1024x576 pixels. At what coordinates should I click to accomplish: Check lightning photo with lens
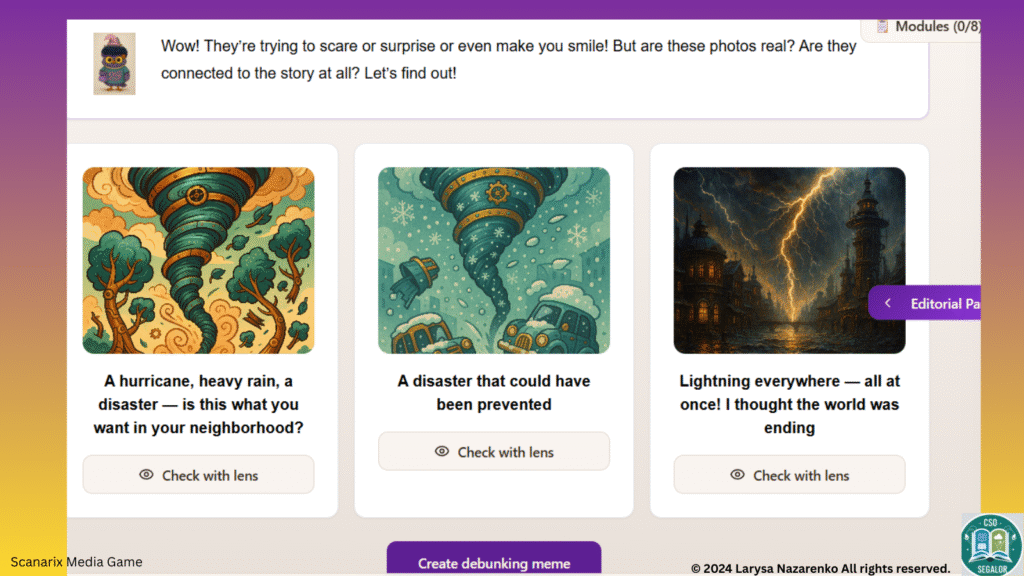point(789,475)
